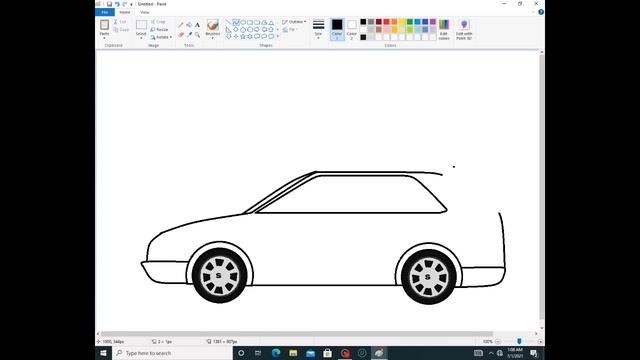
Task: Click the Redo arrow in title bar
Action: pyautogui.click(x=125, y=4)
